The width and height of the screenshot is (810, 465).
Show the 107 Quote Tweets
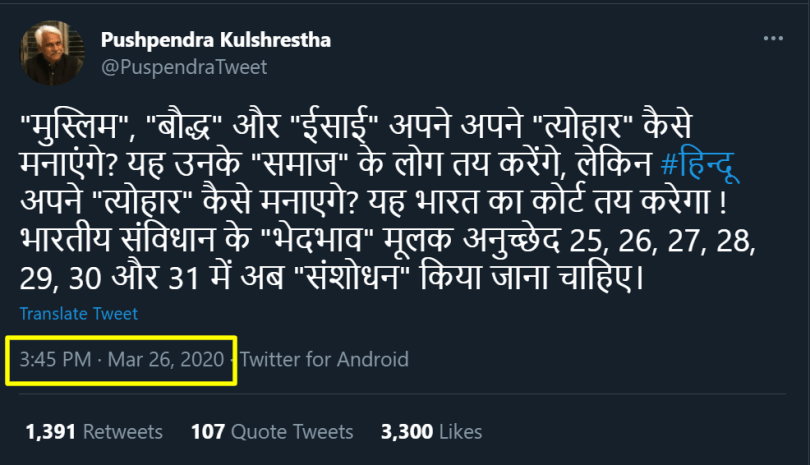(x=272, y=432)
